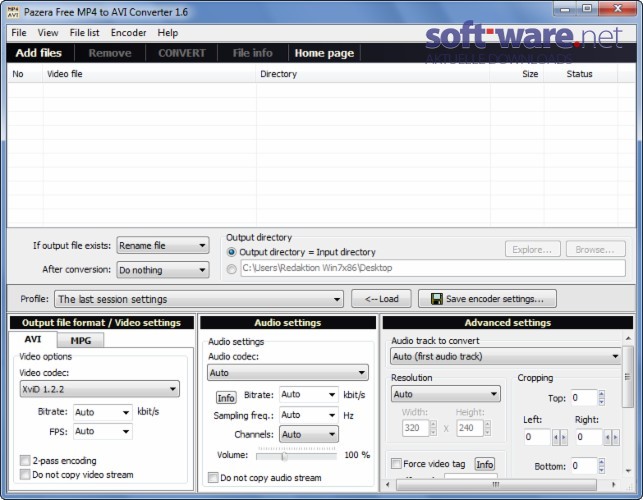The width and height of the screenshot is (643, 500).
Task: Sort by the Video file column header
Action: 149,74
